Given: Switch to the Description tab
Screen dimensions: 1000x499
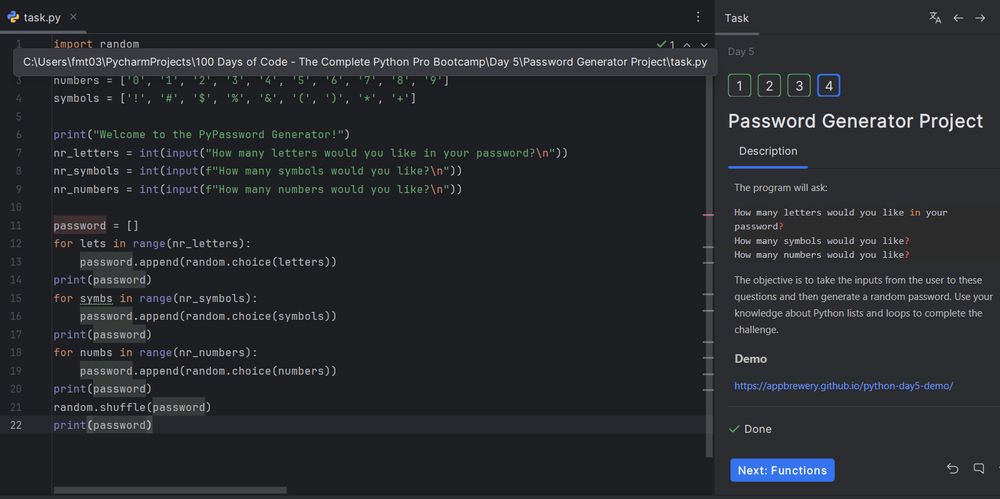Looking at the screenshot, I should 768,151.
